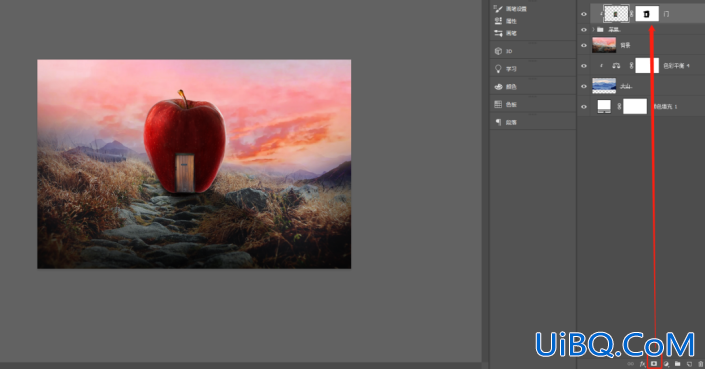
Task: Select the layer named 大山
Action: point(626,86)
